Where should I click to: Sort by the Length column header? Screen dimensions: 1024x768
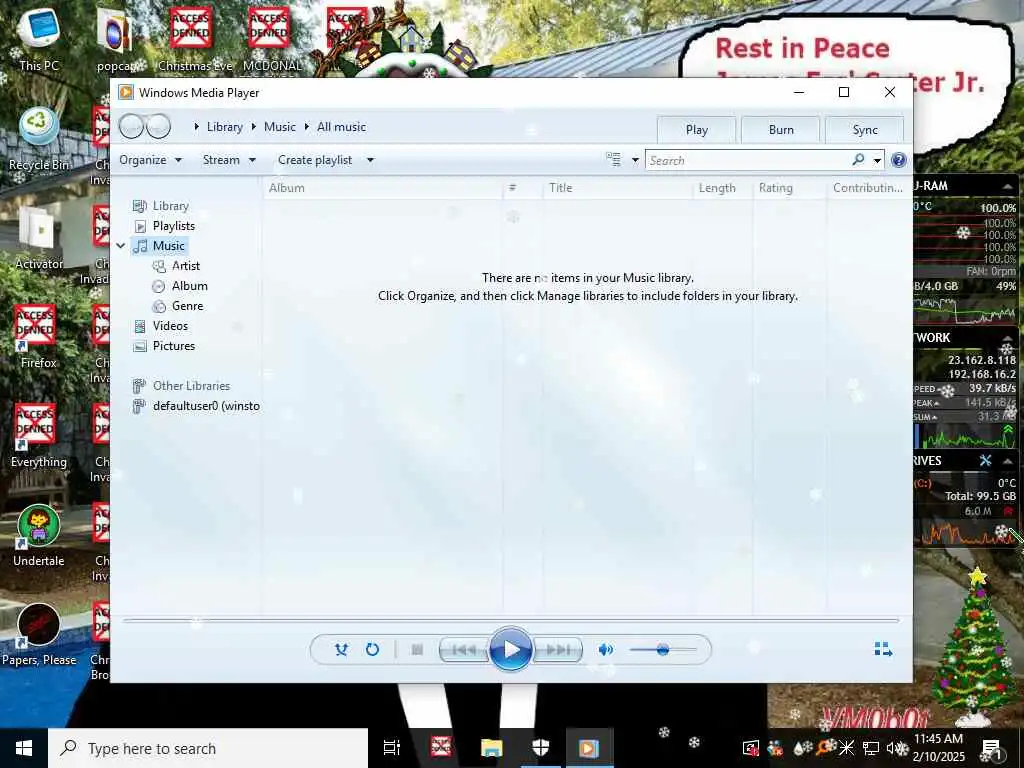[722, 188]
